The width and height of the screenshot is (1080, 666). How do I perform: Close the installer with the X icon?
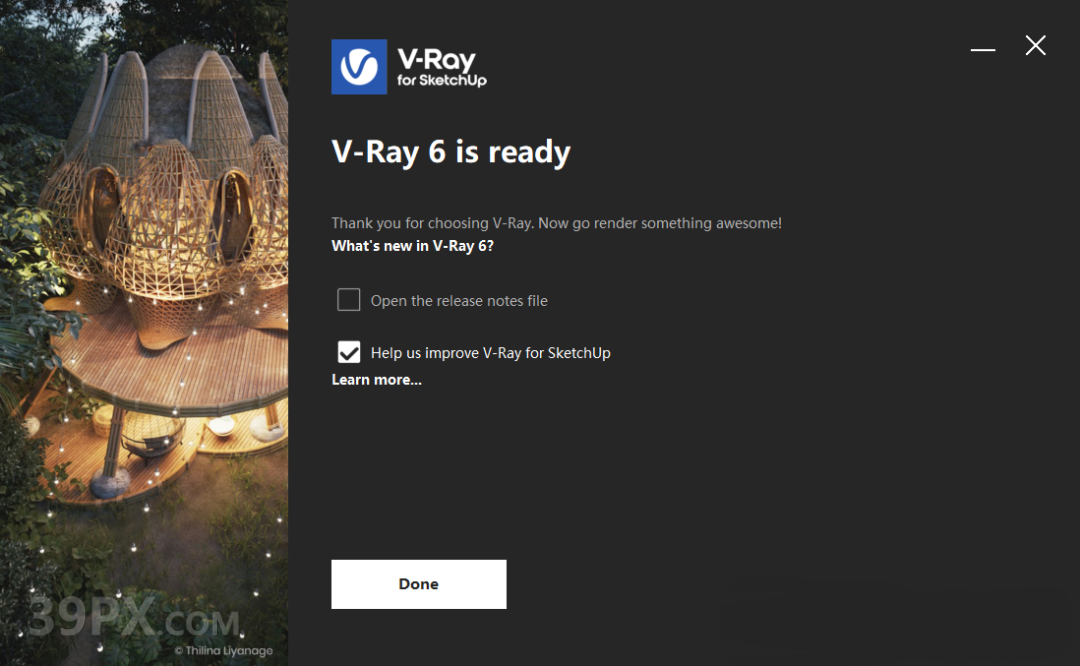pyautogui.click(x=1035, y=45)
